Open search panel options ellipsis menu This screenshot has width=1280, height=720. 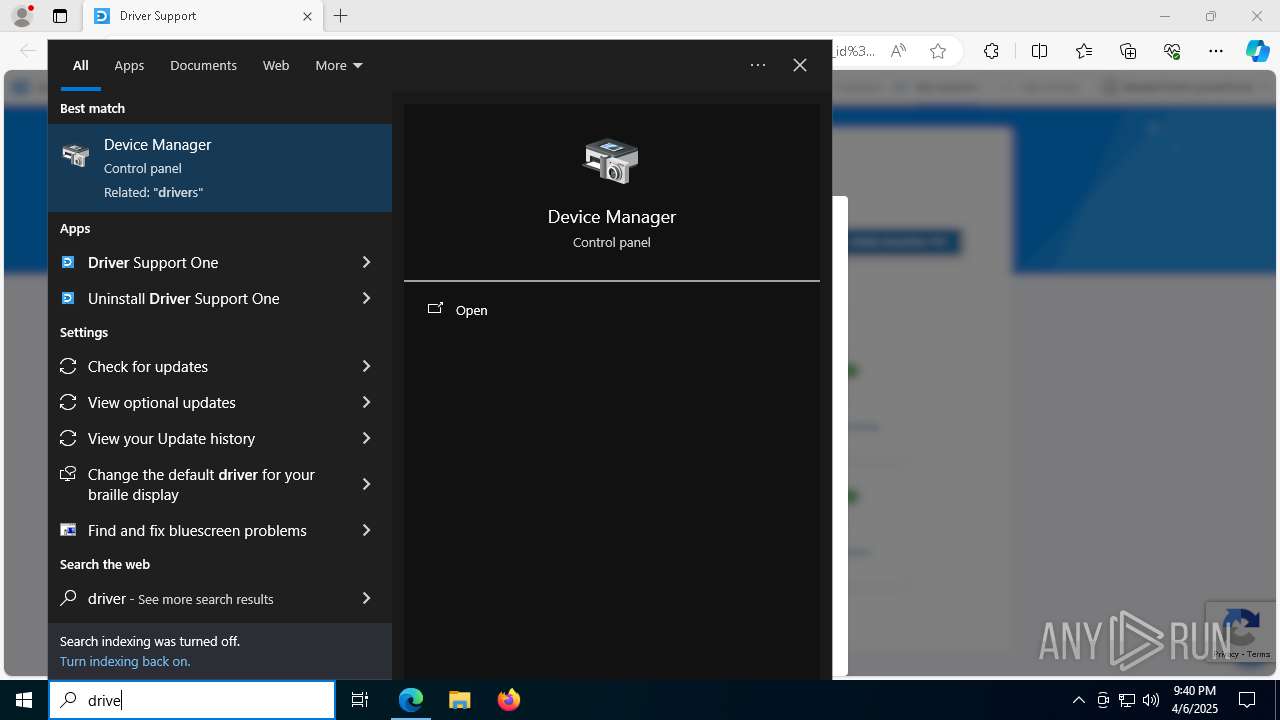tap(758, 65)
